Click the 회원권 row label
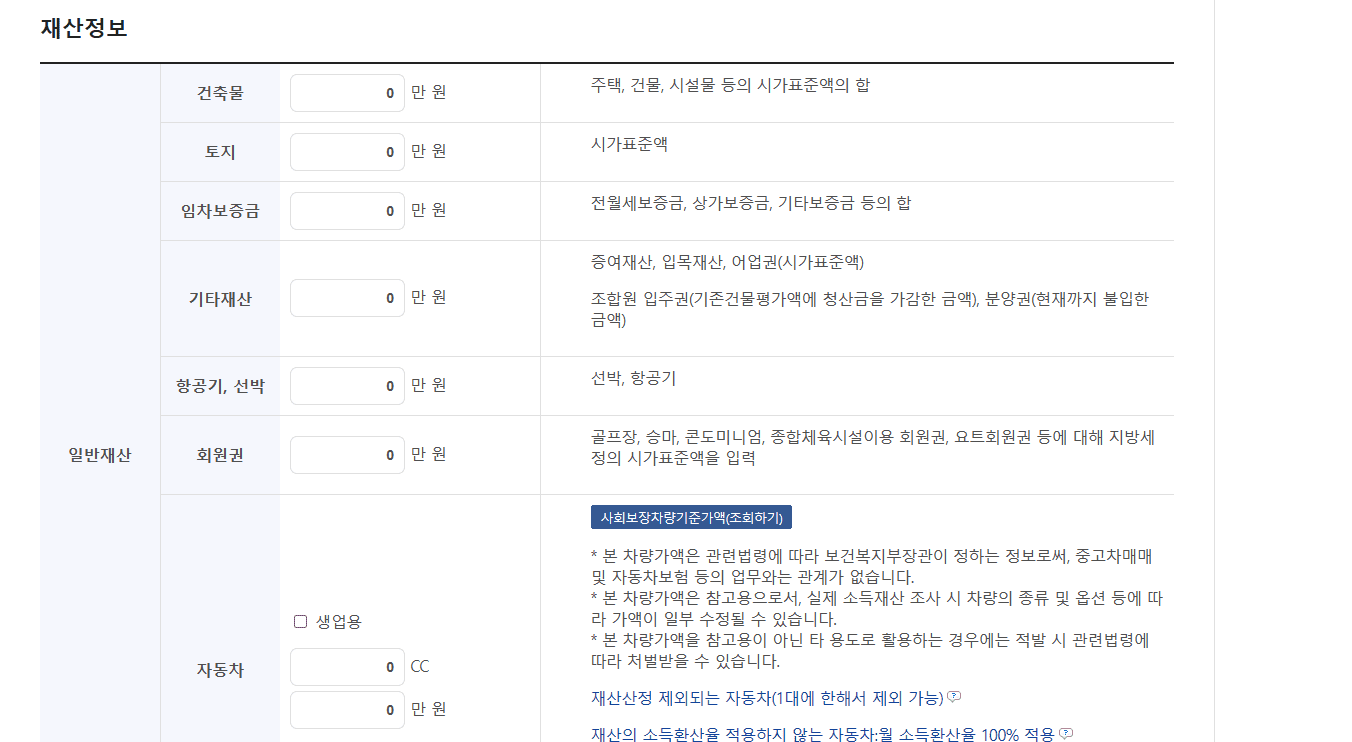1352x742 pixels. pyautogui.click(x=219, y=454)
